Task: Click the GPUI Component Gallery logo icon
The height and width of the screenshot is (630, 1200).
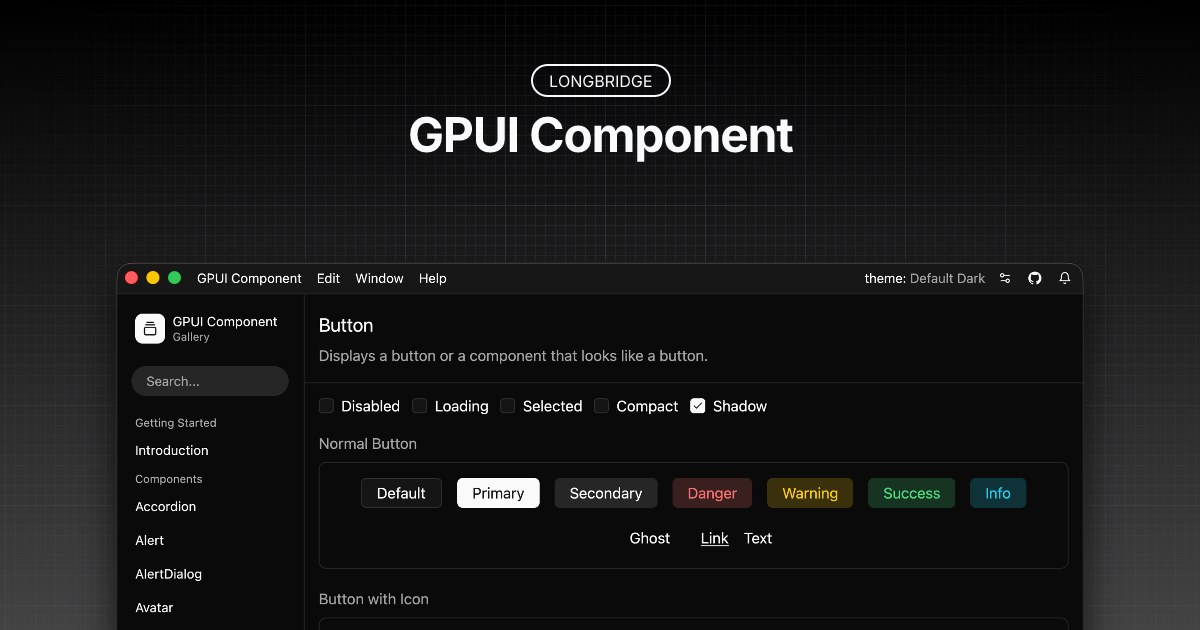Action: [x=150, y=328]
